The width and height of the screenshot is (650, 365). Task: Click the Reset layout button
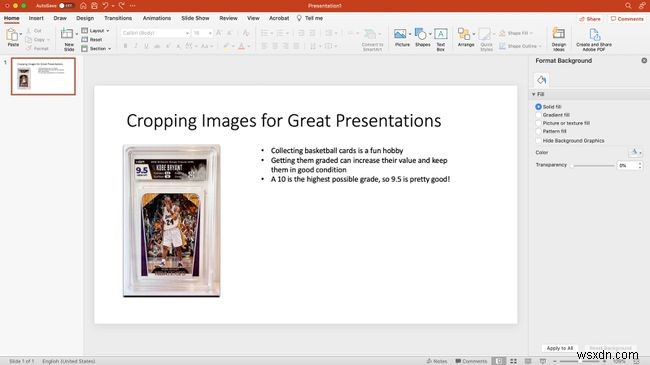pyautogui.click(x=92, y=39)
